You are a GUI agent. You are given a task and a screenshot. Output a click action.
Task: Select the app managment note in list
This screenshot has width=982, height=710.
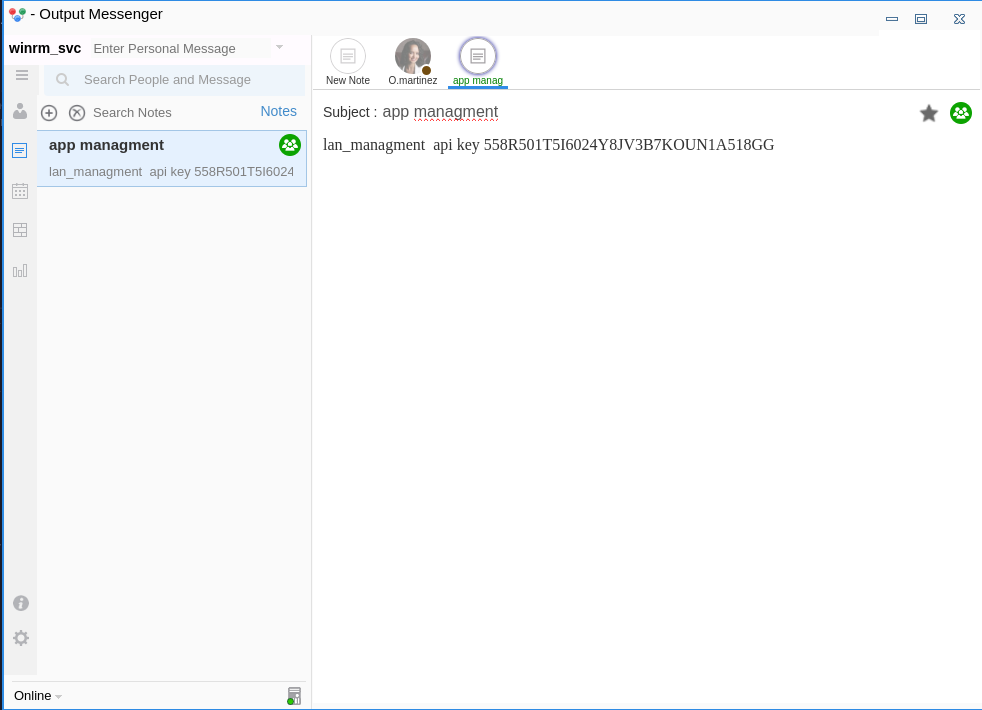[172, 158]
